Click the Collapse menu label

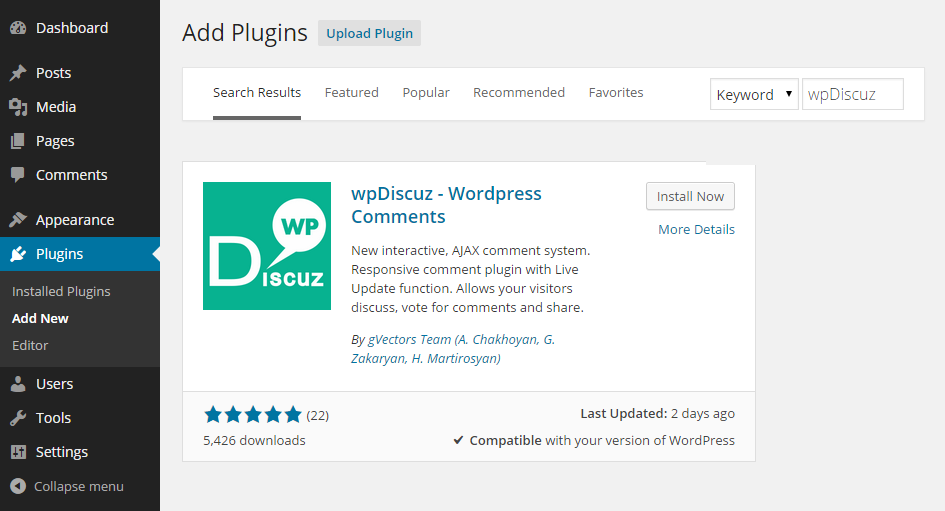tap(79, 486)
